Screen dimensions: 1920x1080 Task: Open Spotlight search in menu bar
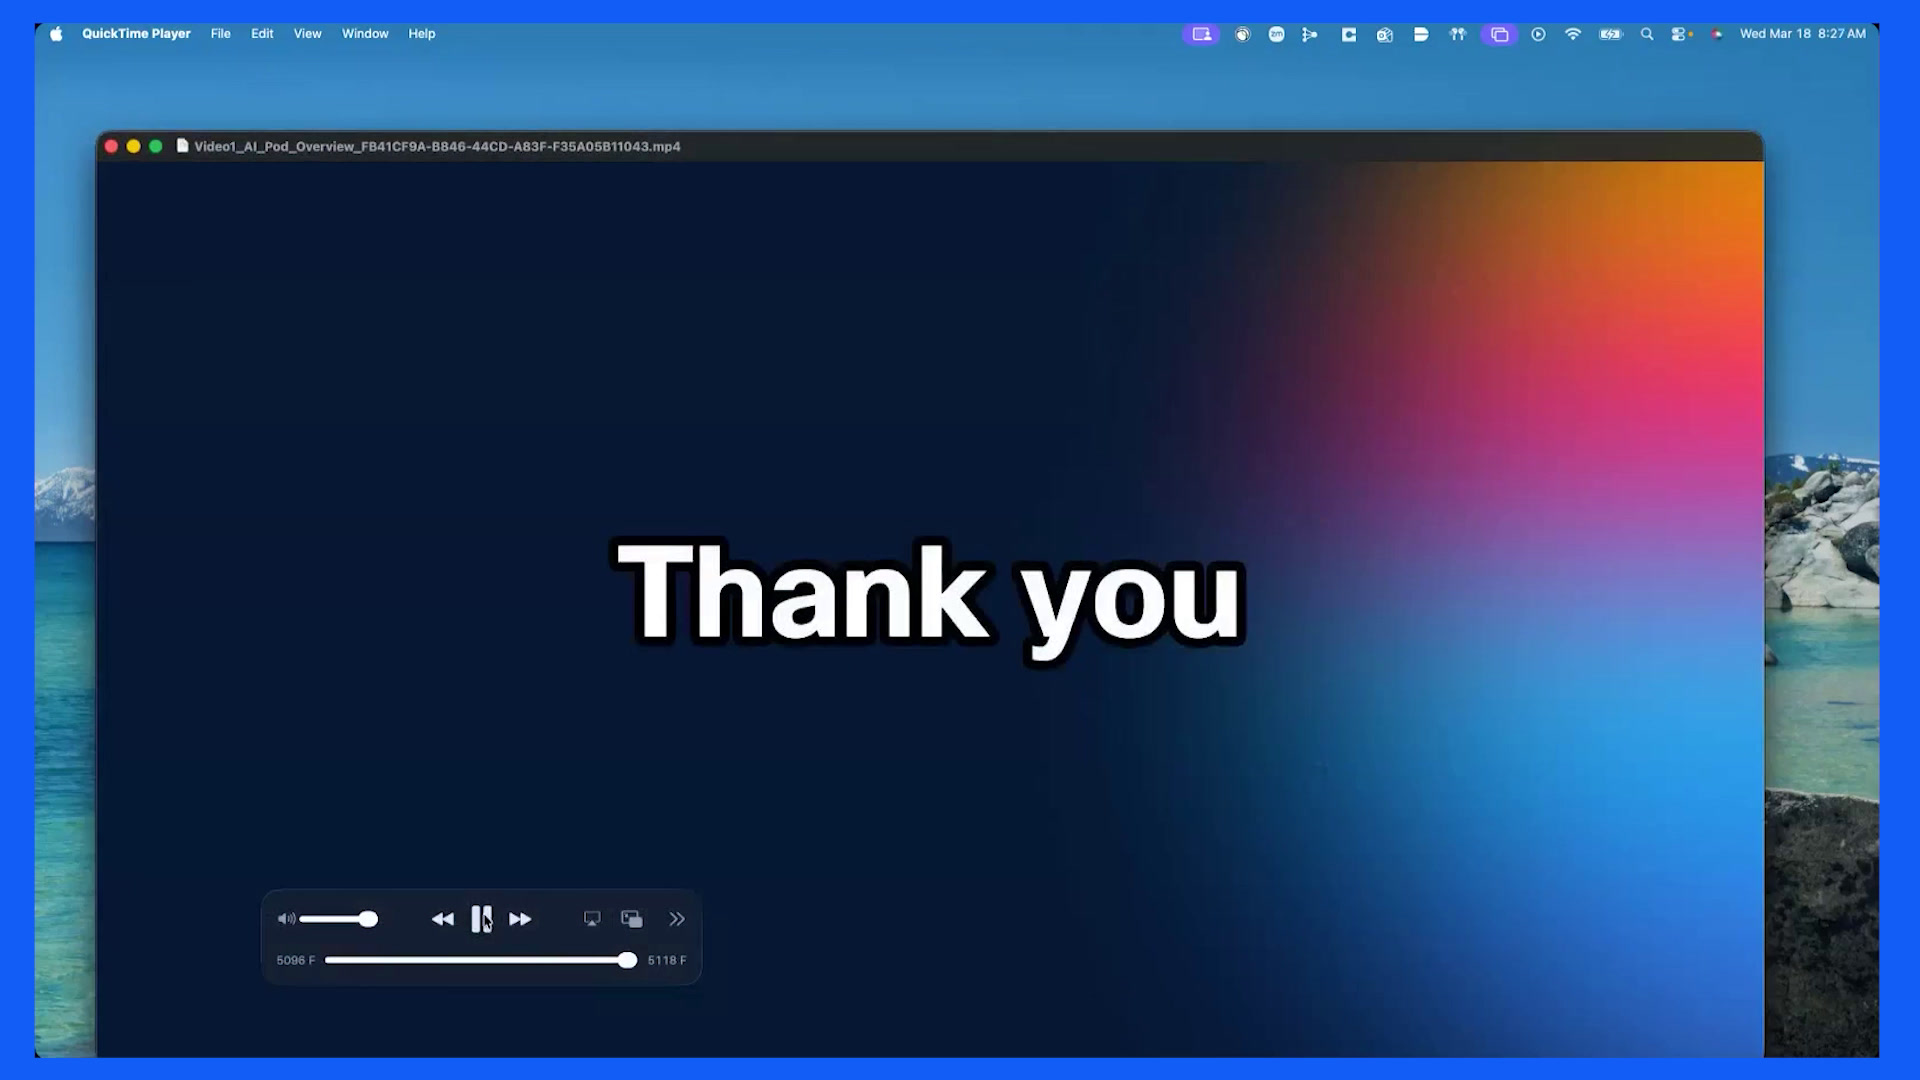[x=1647, y=34]
